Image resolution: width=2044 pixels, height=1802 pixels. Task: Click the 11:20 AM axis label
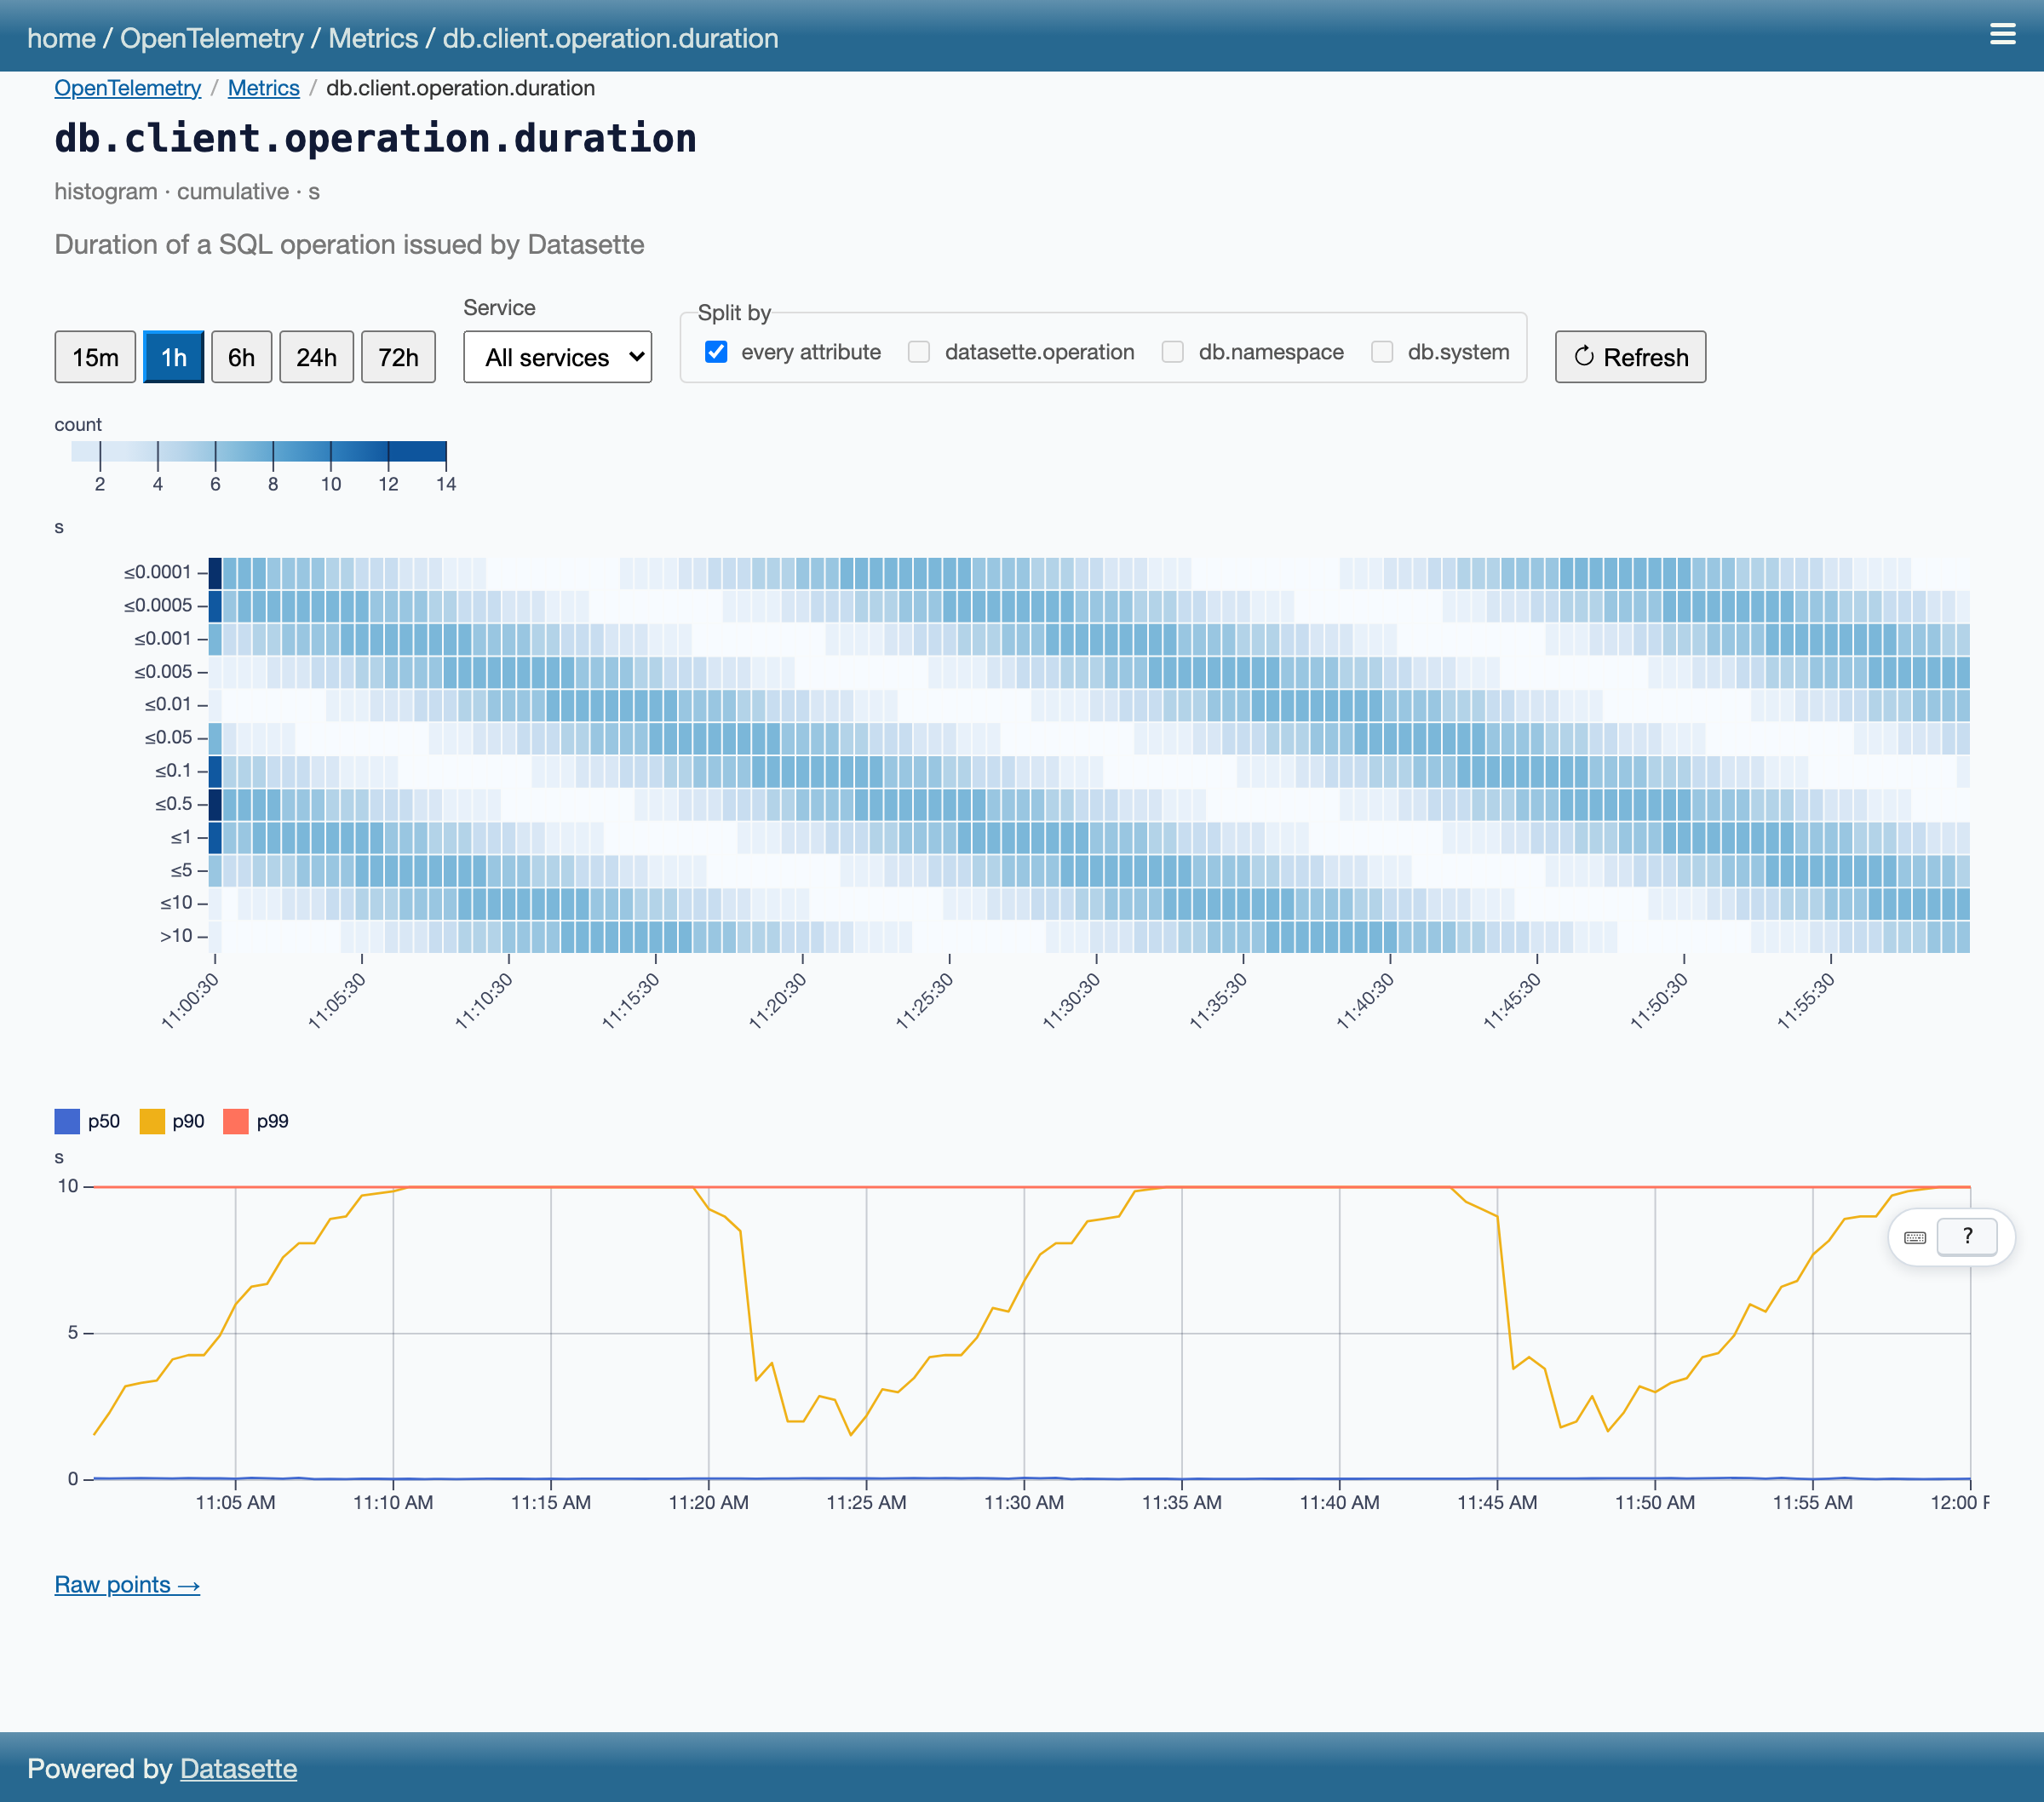pos(708,1502)
